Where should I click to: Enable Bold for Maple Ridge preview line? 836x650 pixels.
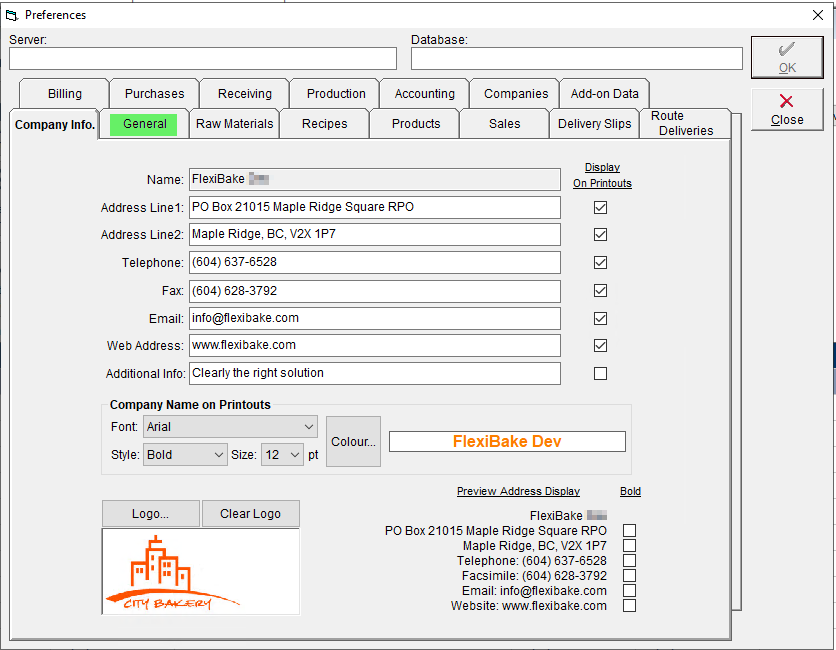(630, 545)
